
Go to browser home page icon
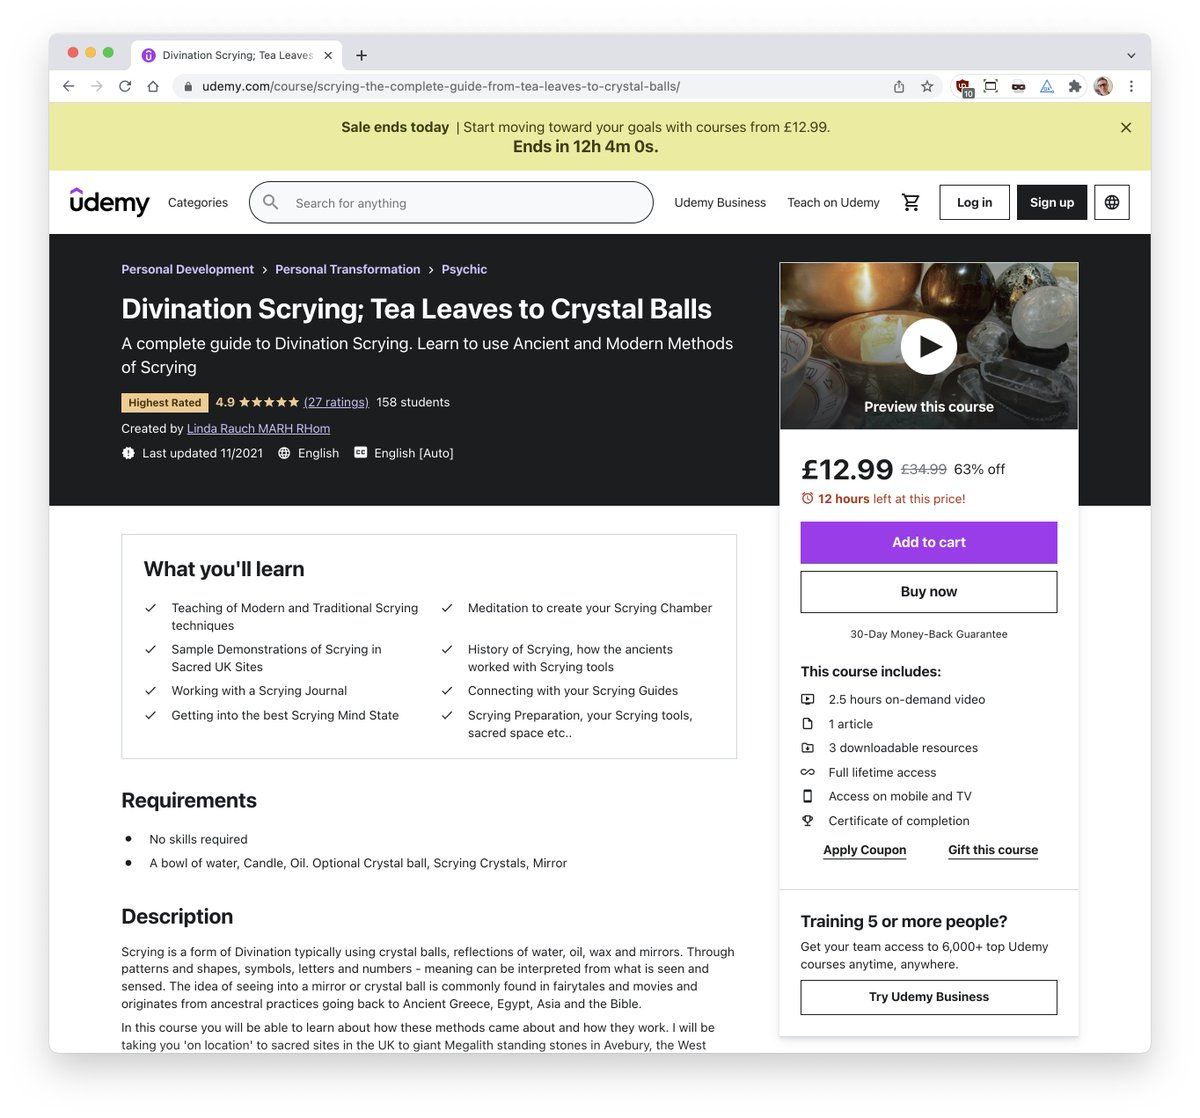click(153, 86)
